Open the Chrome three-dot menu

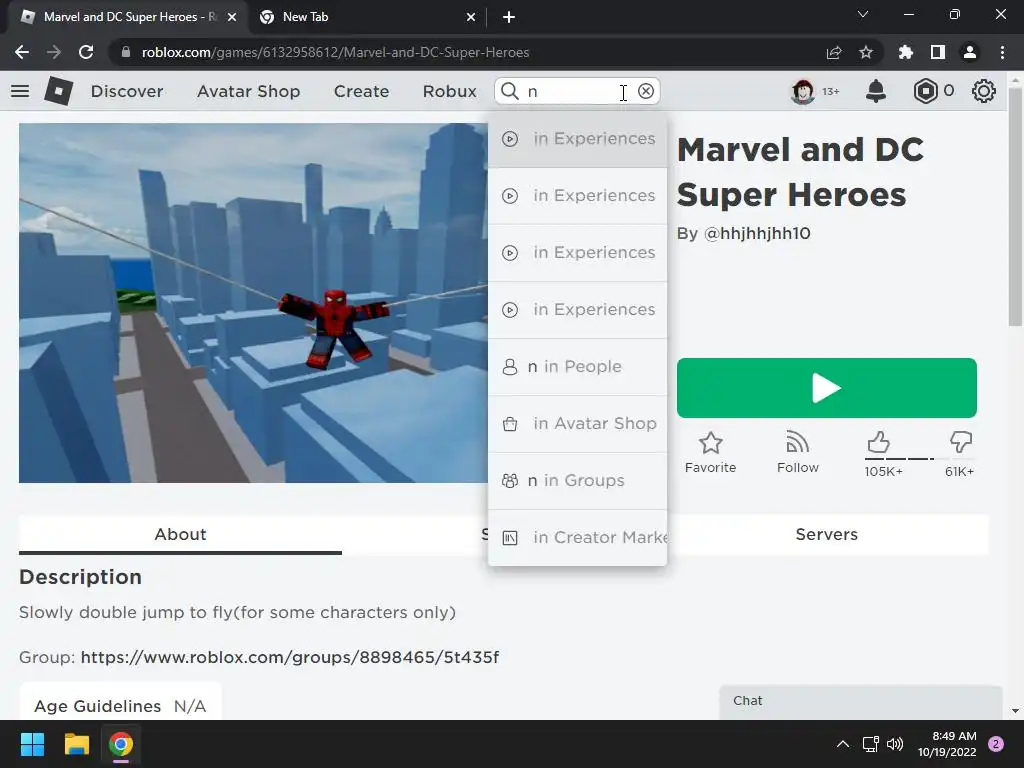[x=1002, y=52]
